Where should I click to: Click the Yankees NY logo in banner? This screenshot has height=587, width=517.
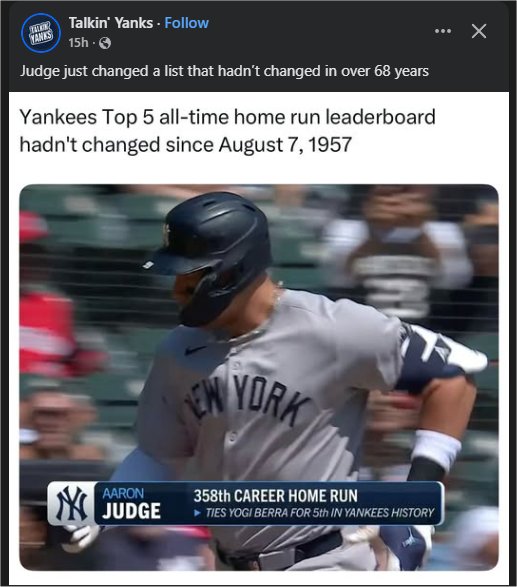click(71, 504)
